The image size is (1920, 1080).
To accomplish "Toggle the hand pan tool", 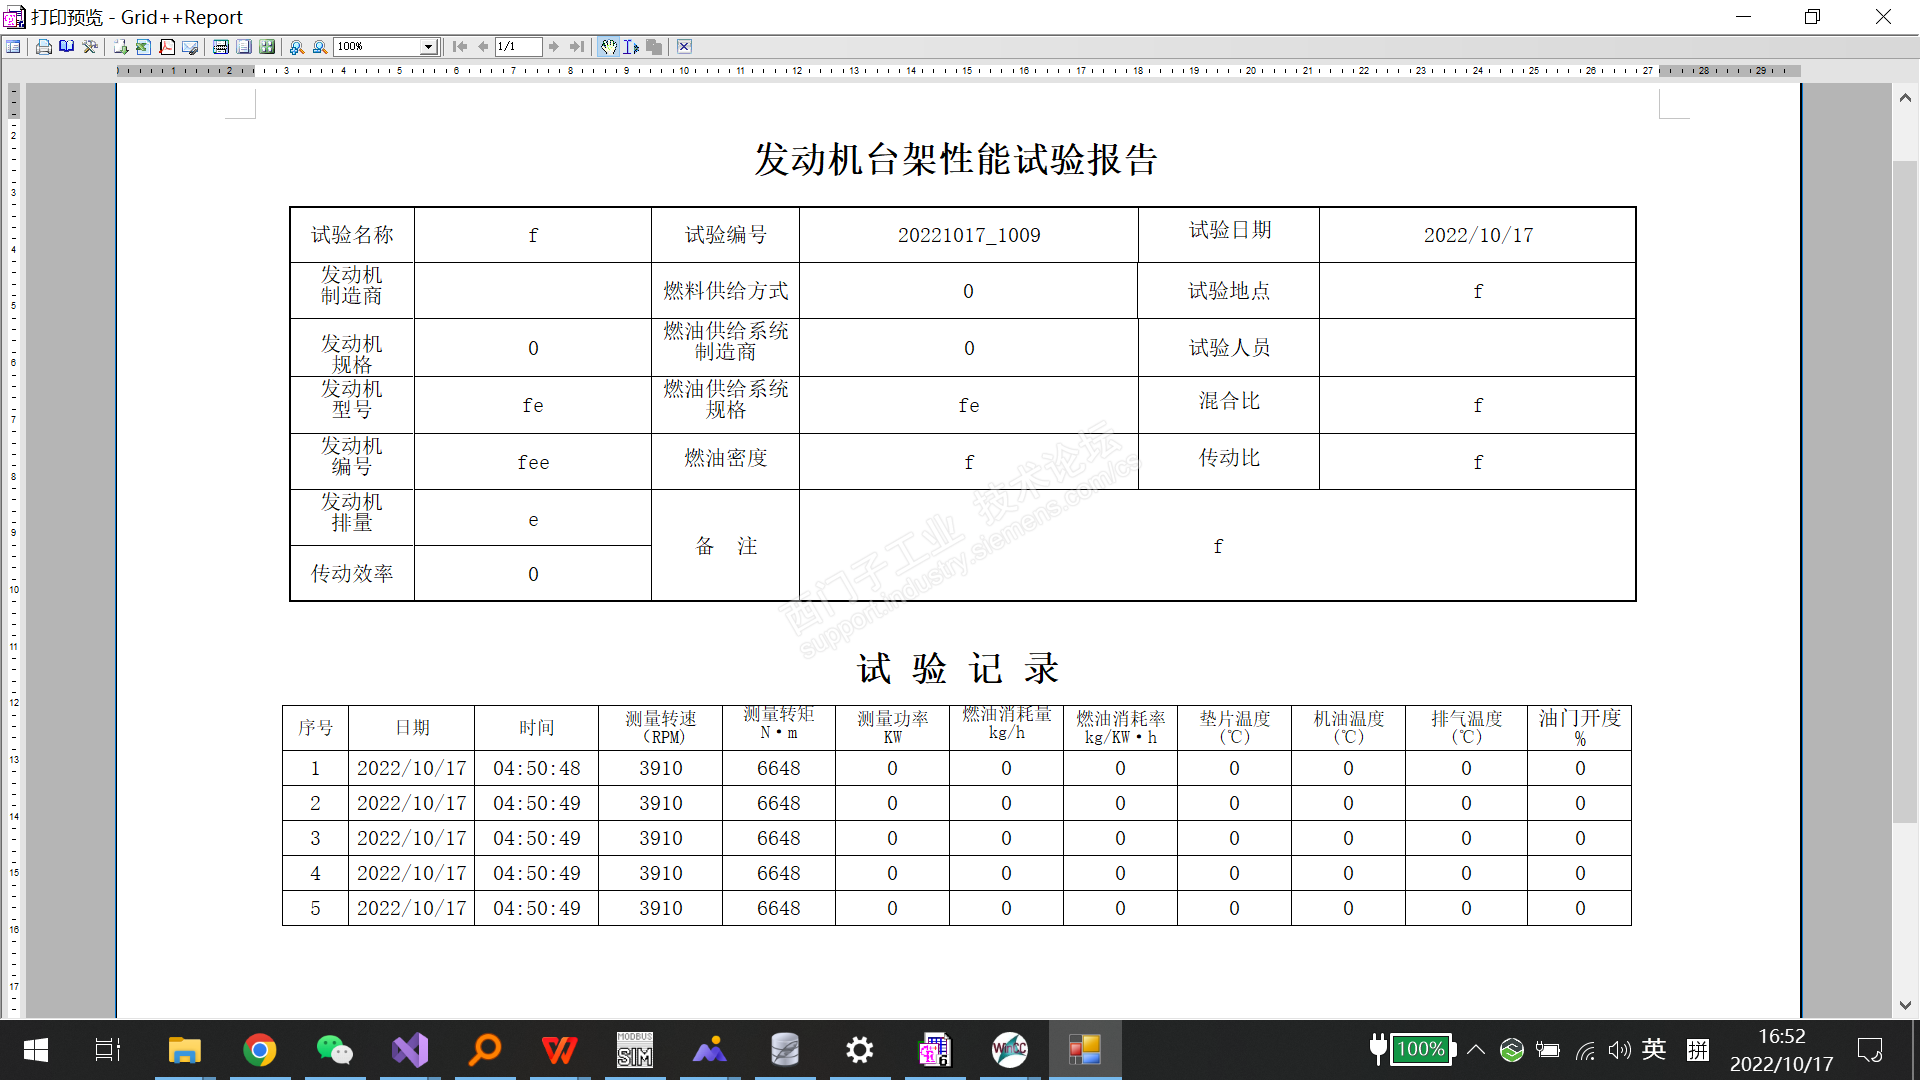I will click(x=609, y=47).
